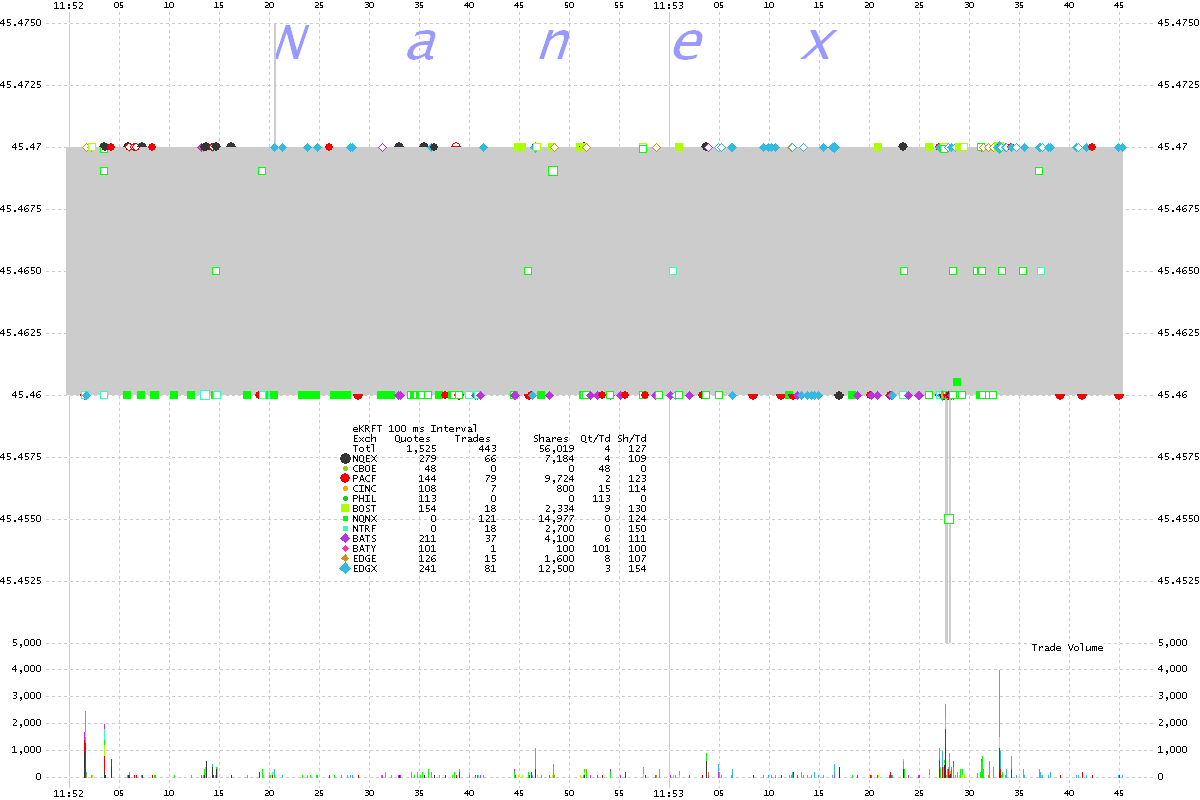Click the EDGE shares value 1,600

[560, 557]
